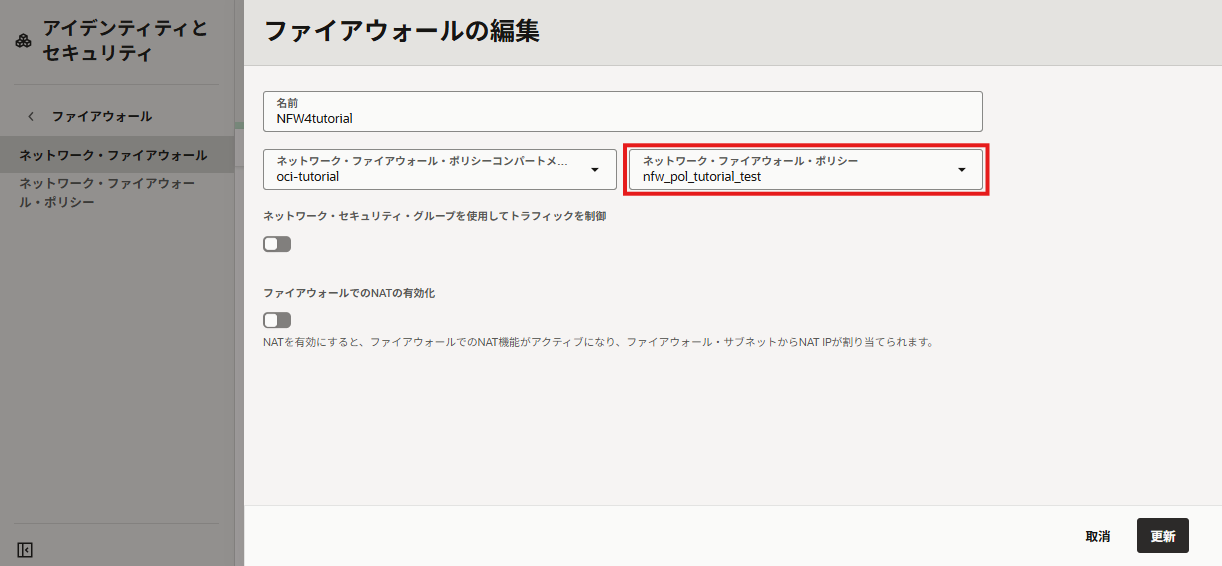Open ネットワーク・ファイアウォール・ポリシー in the sidebar
The width and height of the screenshot is (1222, 566).
(x=107, y=193)
